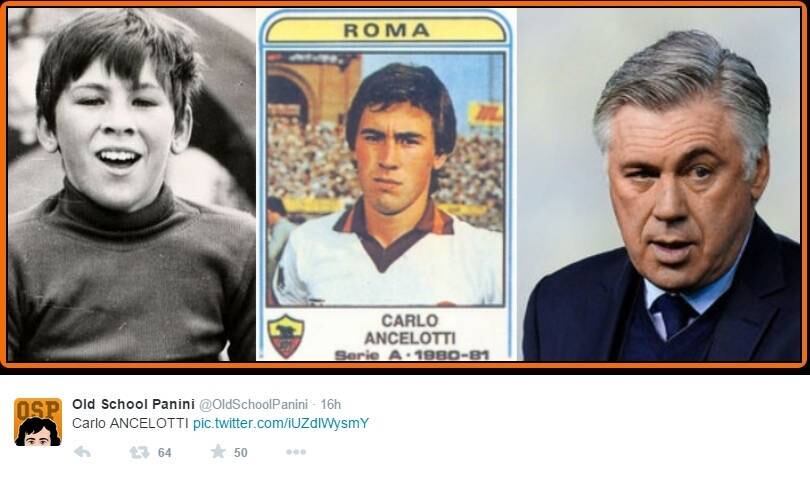Click the Carlo ANCELOTTI tweet text
Screen dimensions: 810x477
130,423
